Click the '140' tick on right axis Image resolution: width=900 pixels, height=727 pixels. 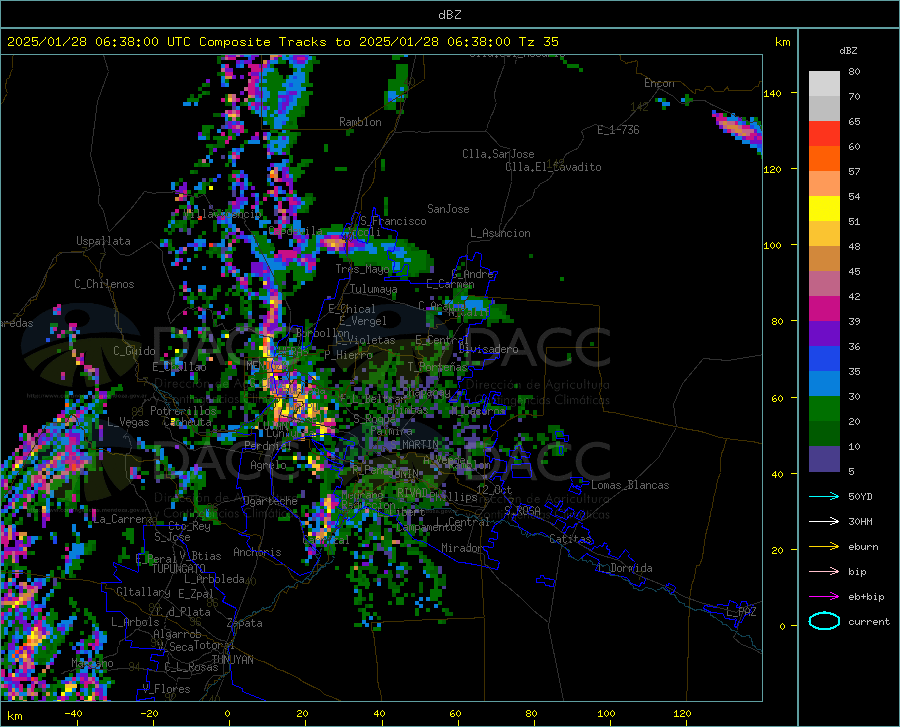tap(772, 94)
